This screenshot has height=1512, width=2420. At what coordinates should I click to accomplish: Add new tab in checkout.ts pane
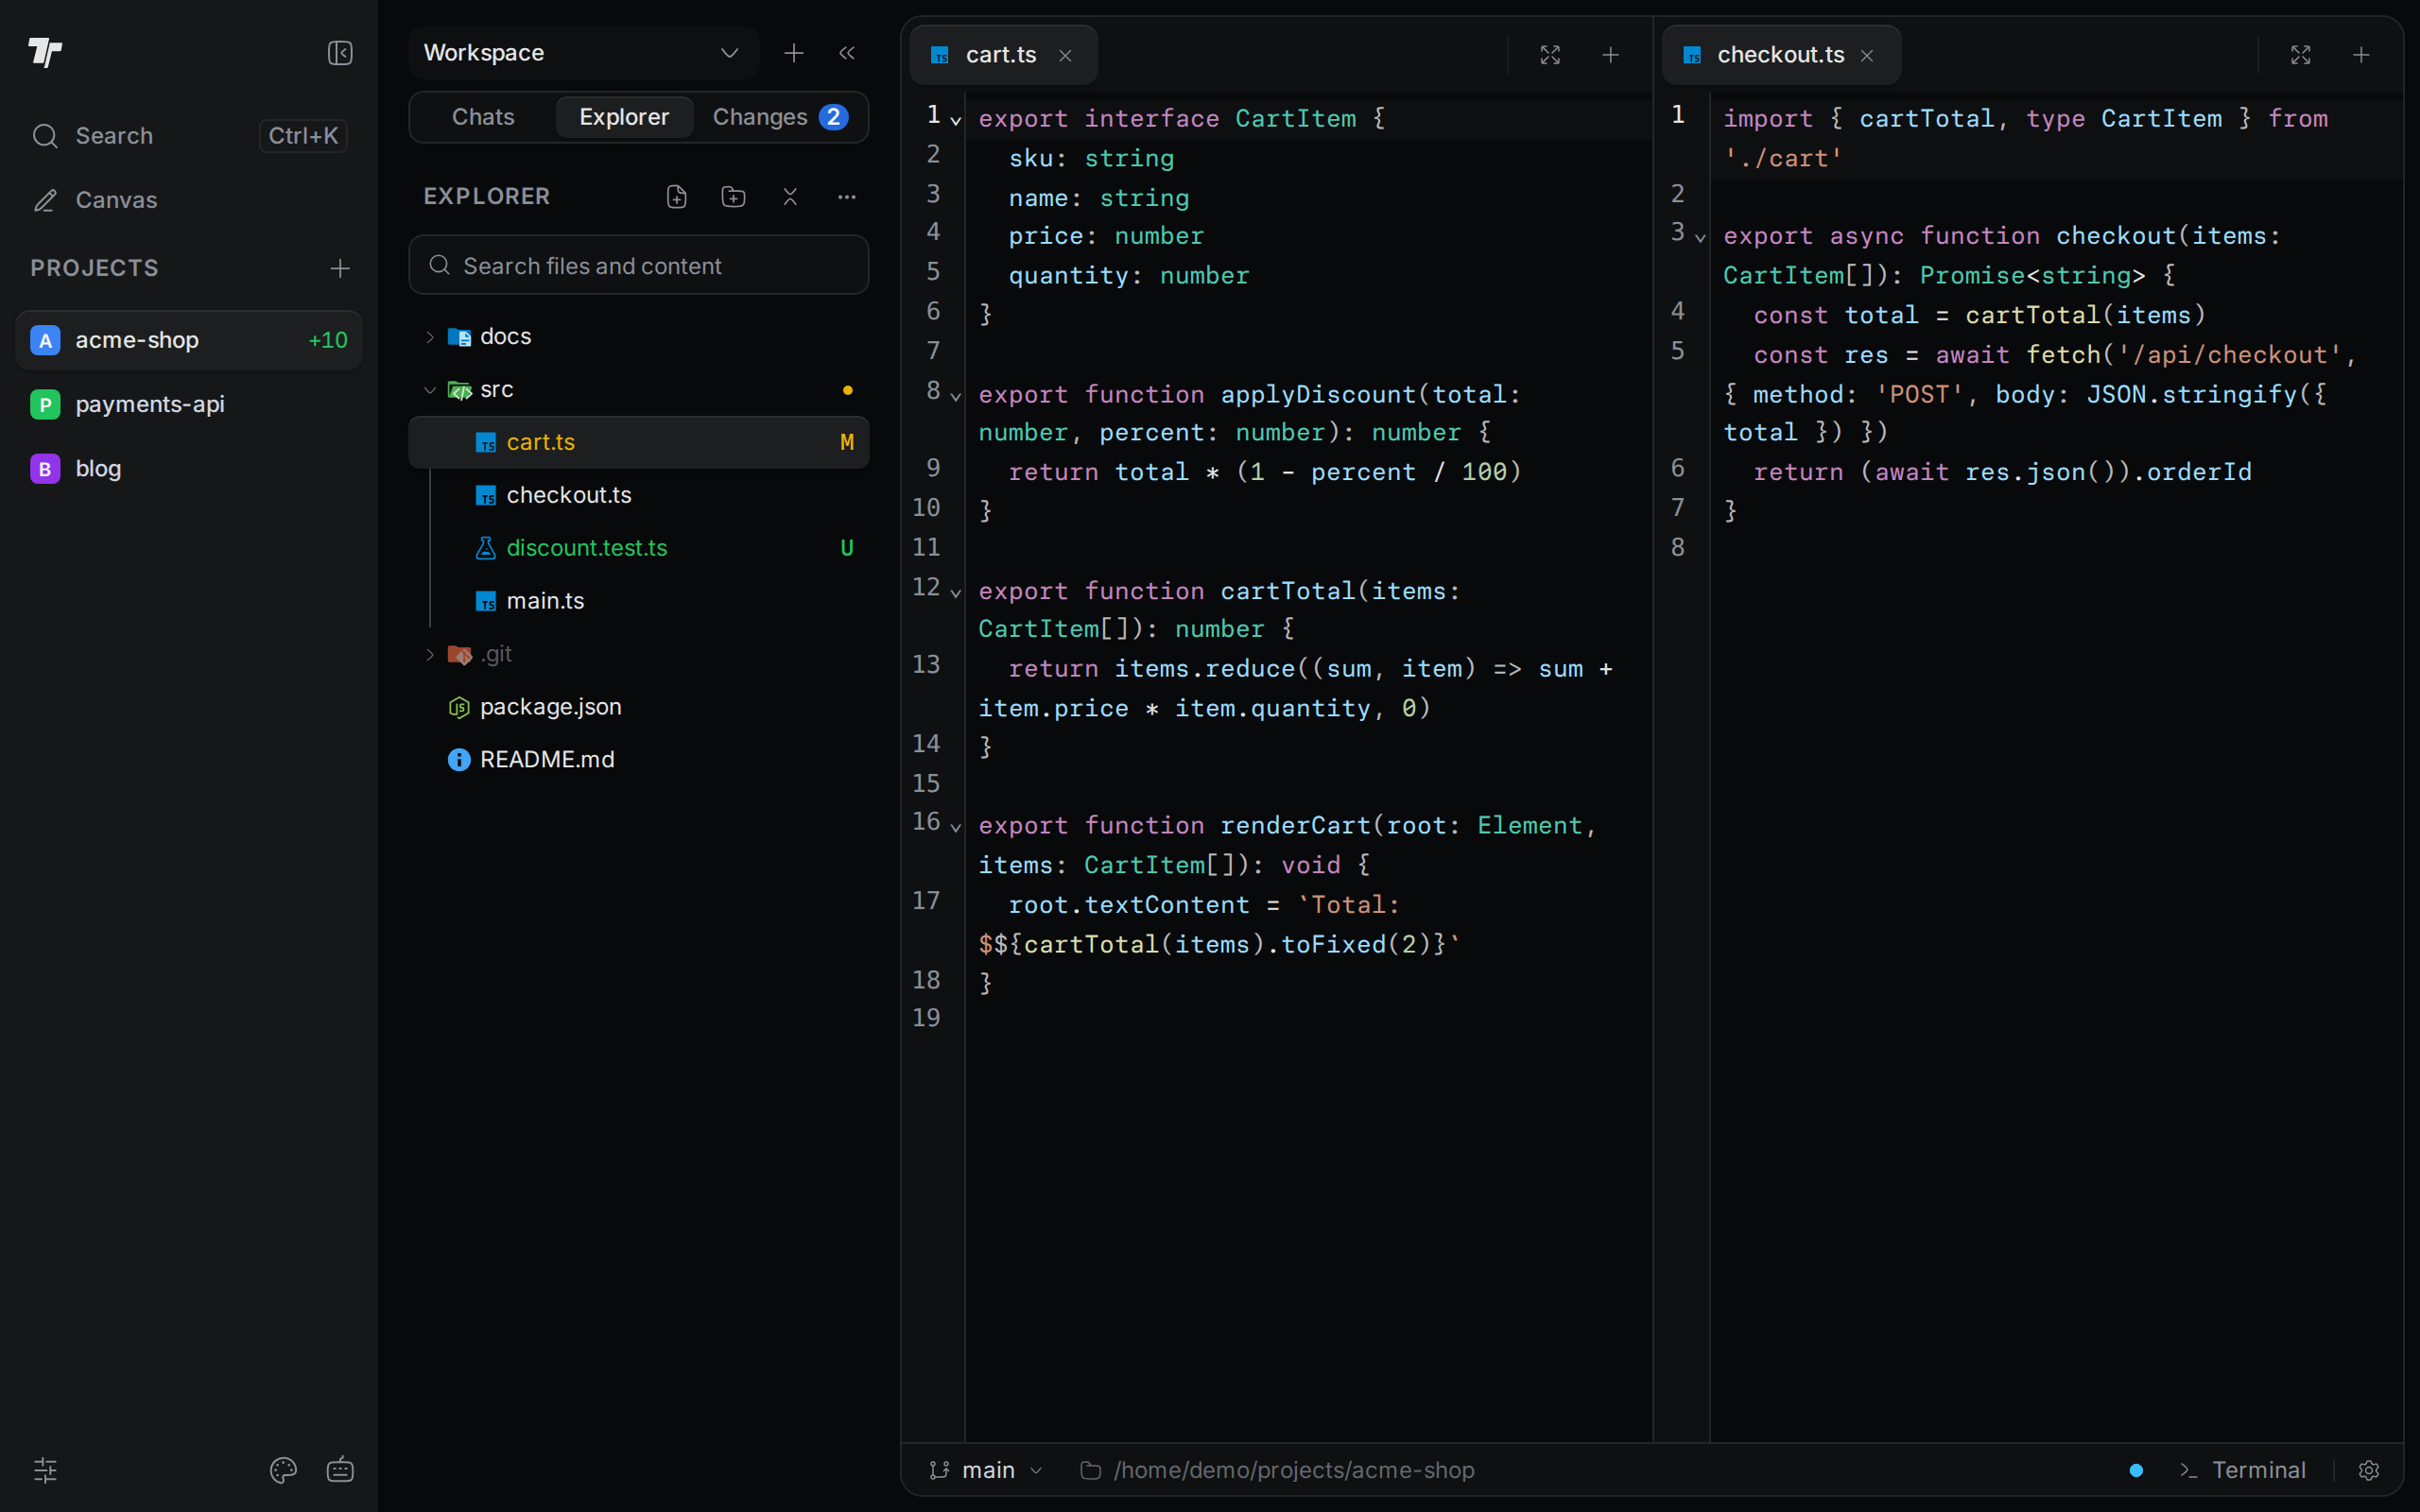point(2362,55)
